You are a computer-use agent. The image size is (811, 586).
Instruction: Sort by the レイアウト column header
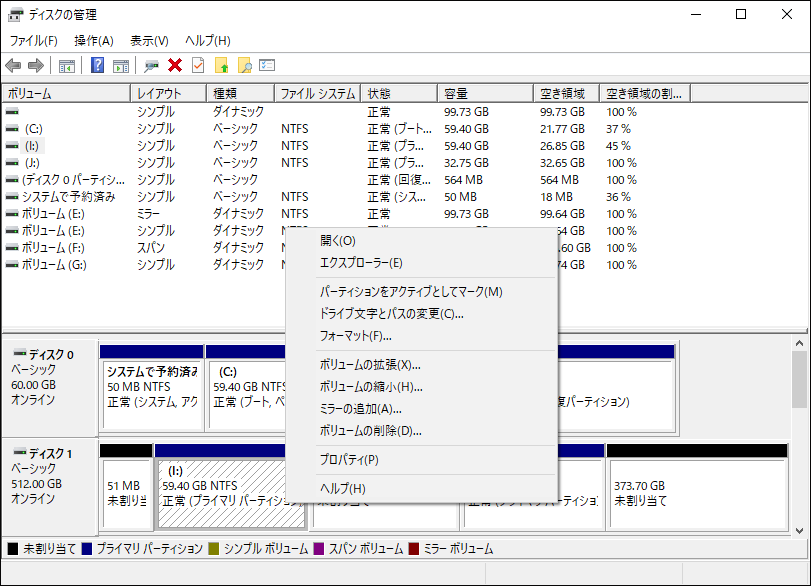(169, 94)
